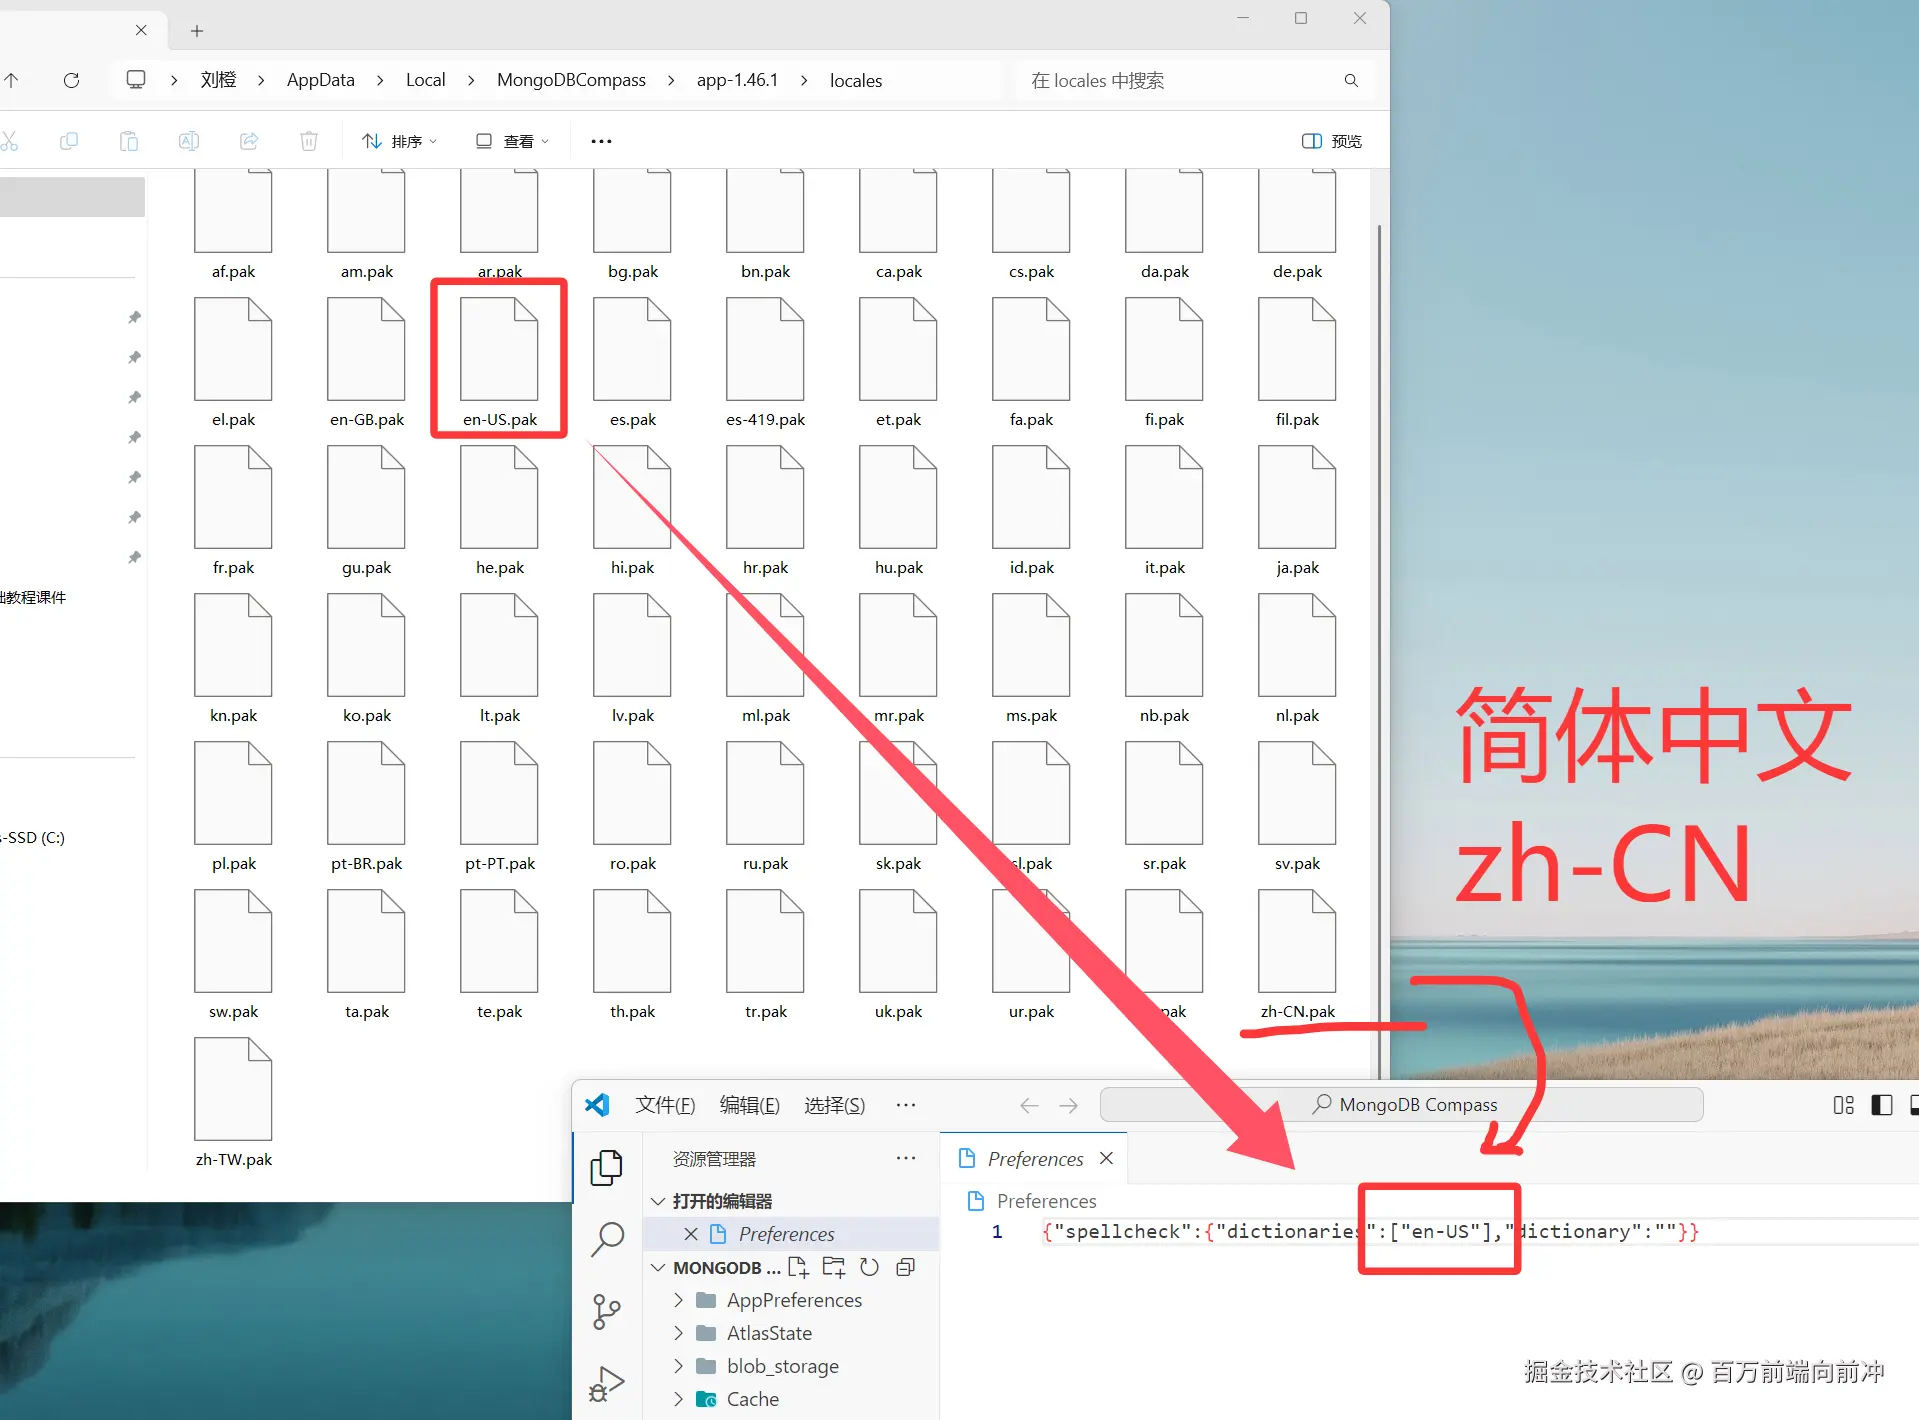Click the back arrow in VS Code

[x=1027, y=1105]
